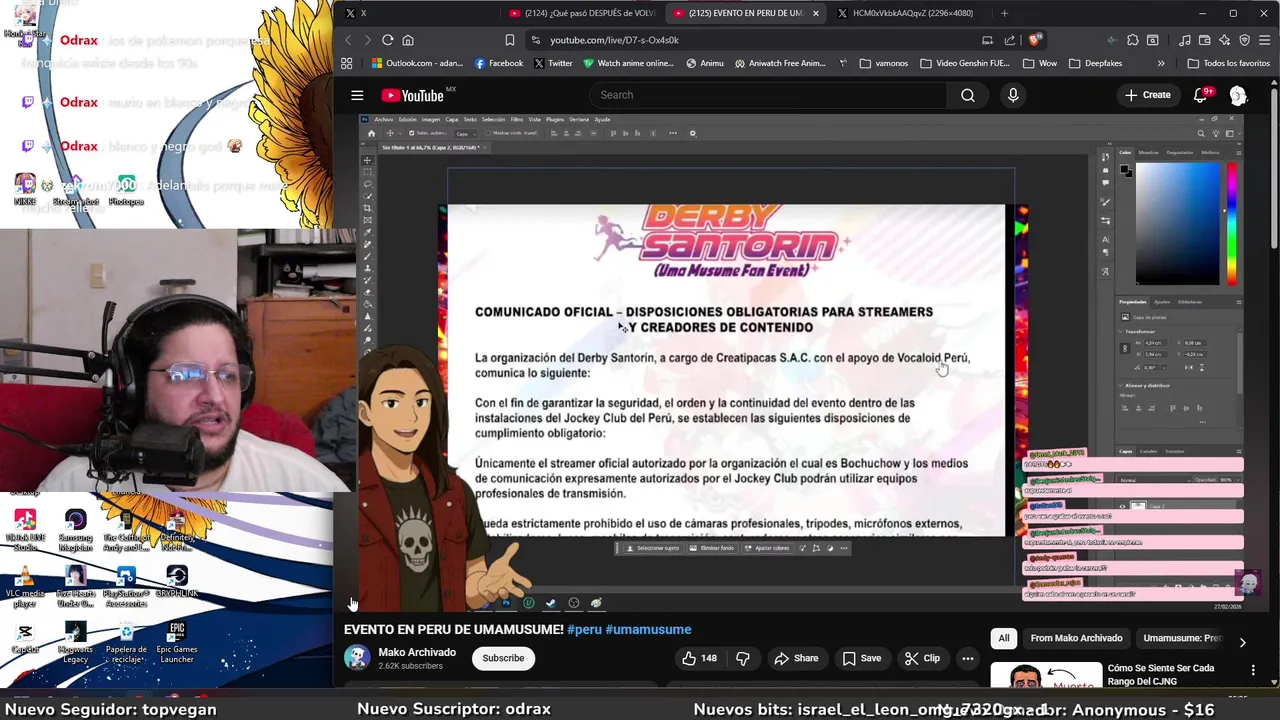Click the Brave shields lion icon
The image size is (1280, 720).
pyautogui.click(x=1034, y=40)
